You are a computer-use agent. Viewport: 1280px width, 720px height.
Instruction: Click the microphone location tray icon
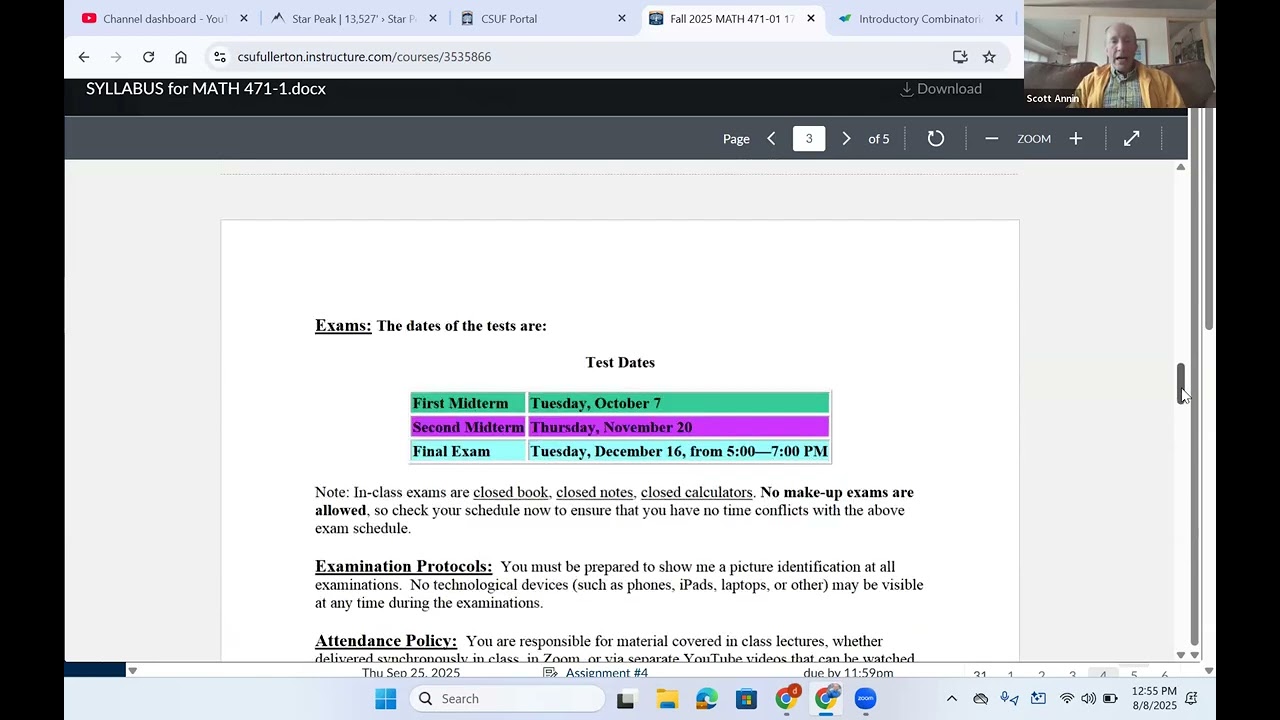click(1009, 699)
